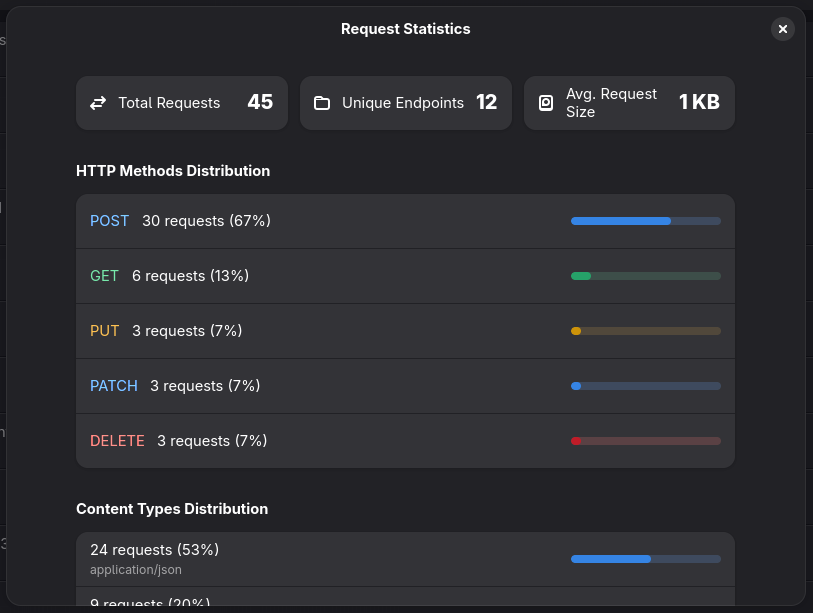The image size is (813, 613).
Task: Select the POST method label
Action: tap(109, 221)
